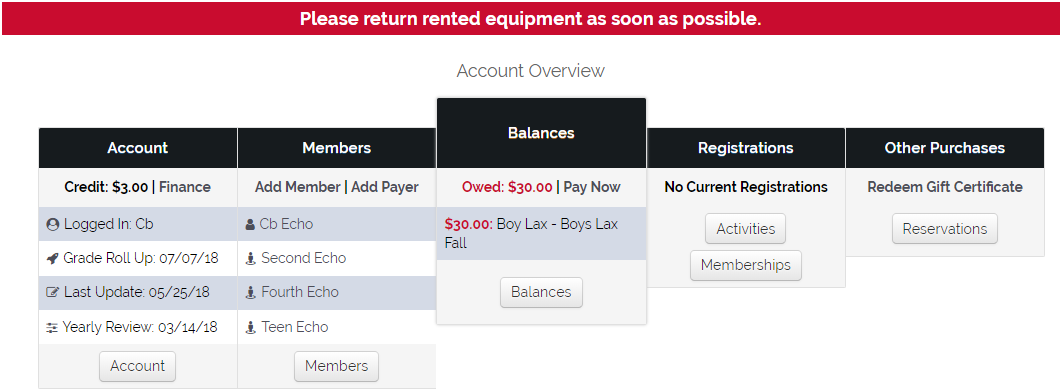Click the Account button

coord(137,366)
